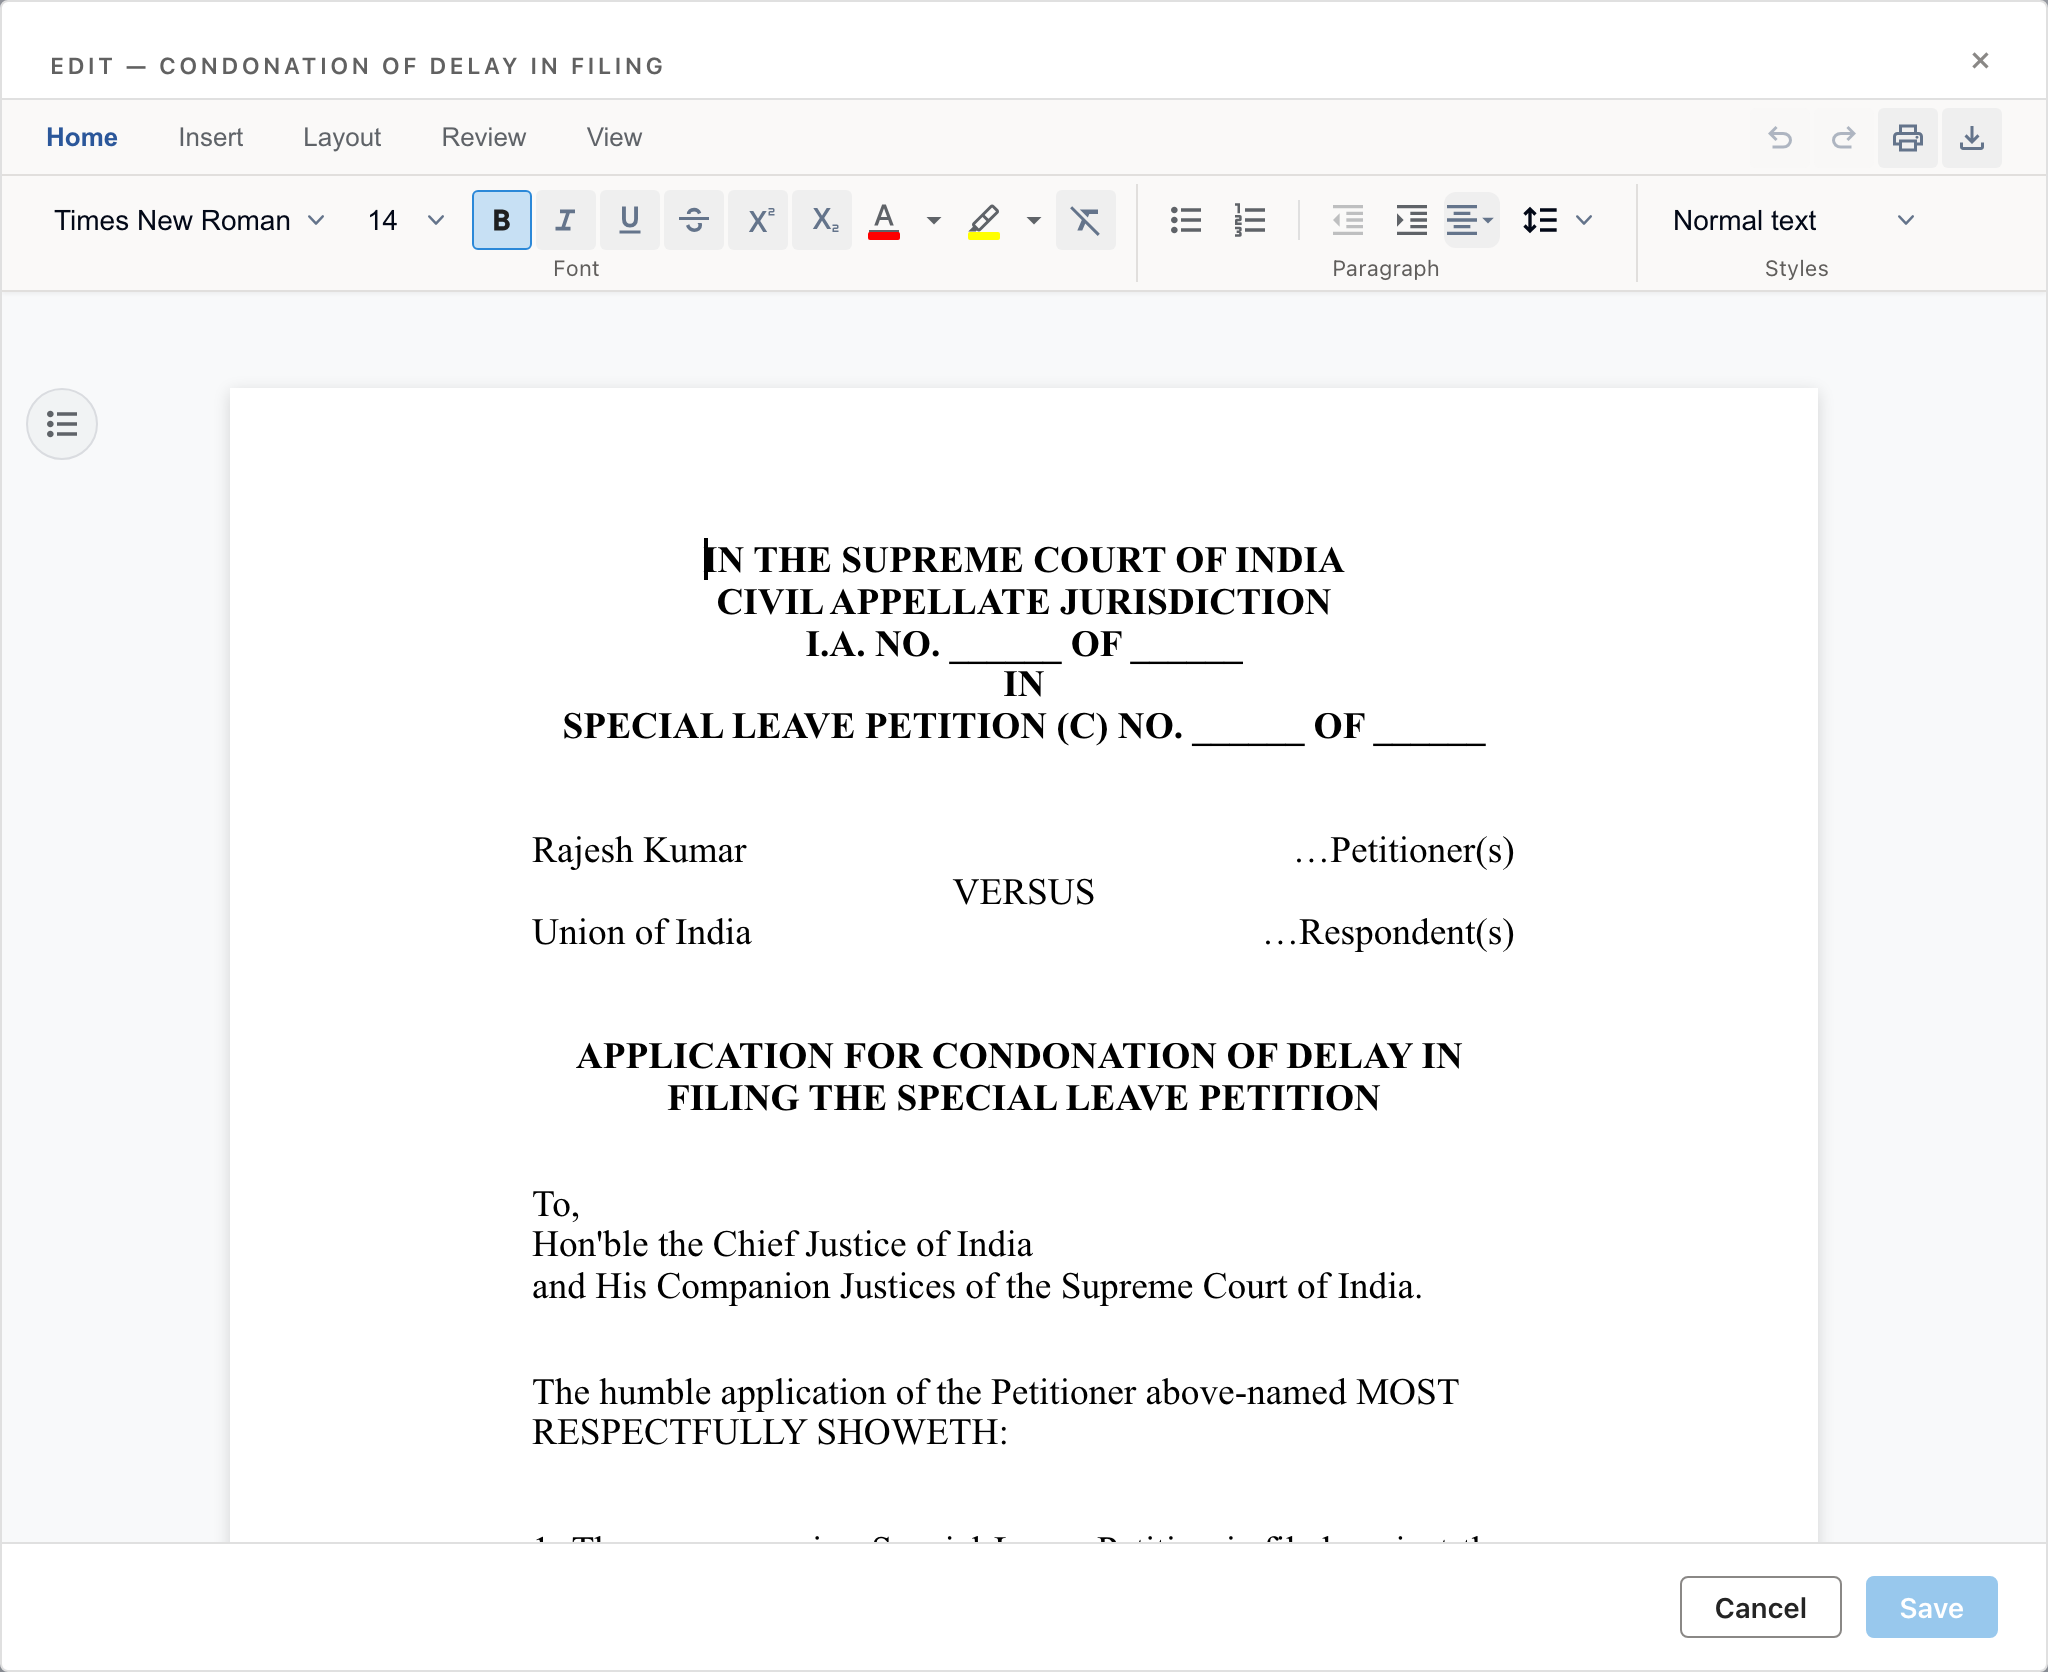This screenshot has width=2048, height=1672.
Task: Switch to the Layout tab
Action: (x=342, y=137)
